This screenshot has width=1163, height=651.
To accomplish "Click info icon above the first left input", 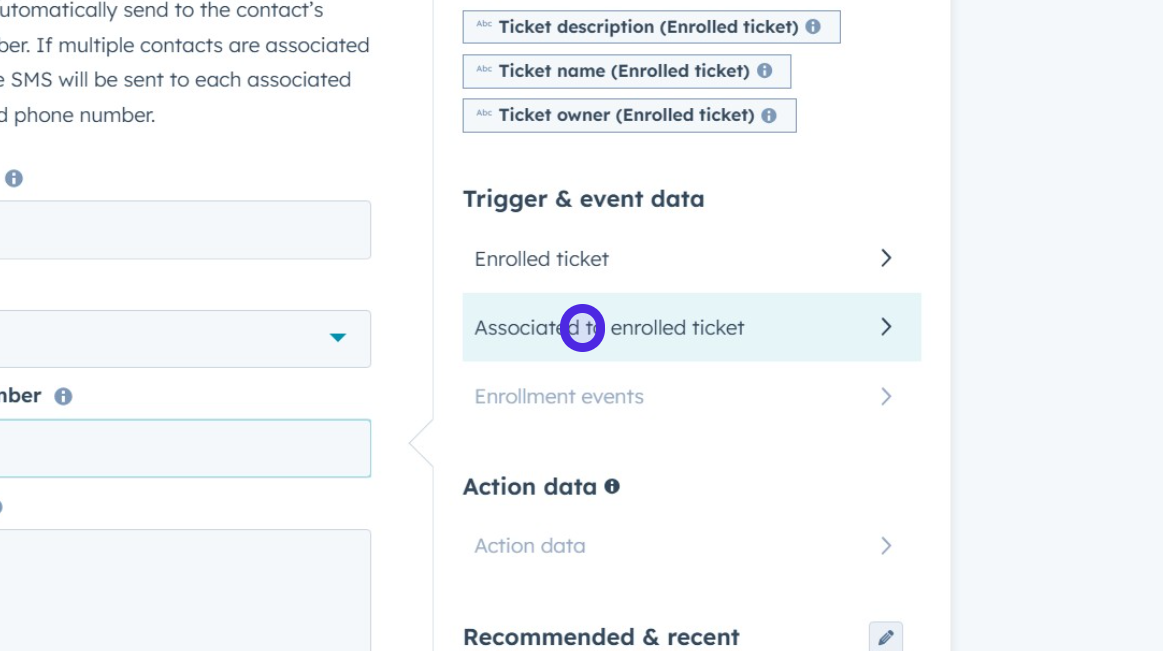I will [x=14, y=178].
